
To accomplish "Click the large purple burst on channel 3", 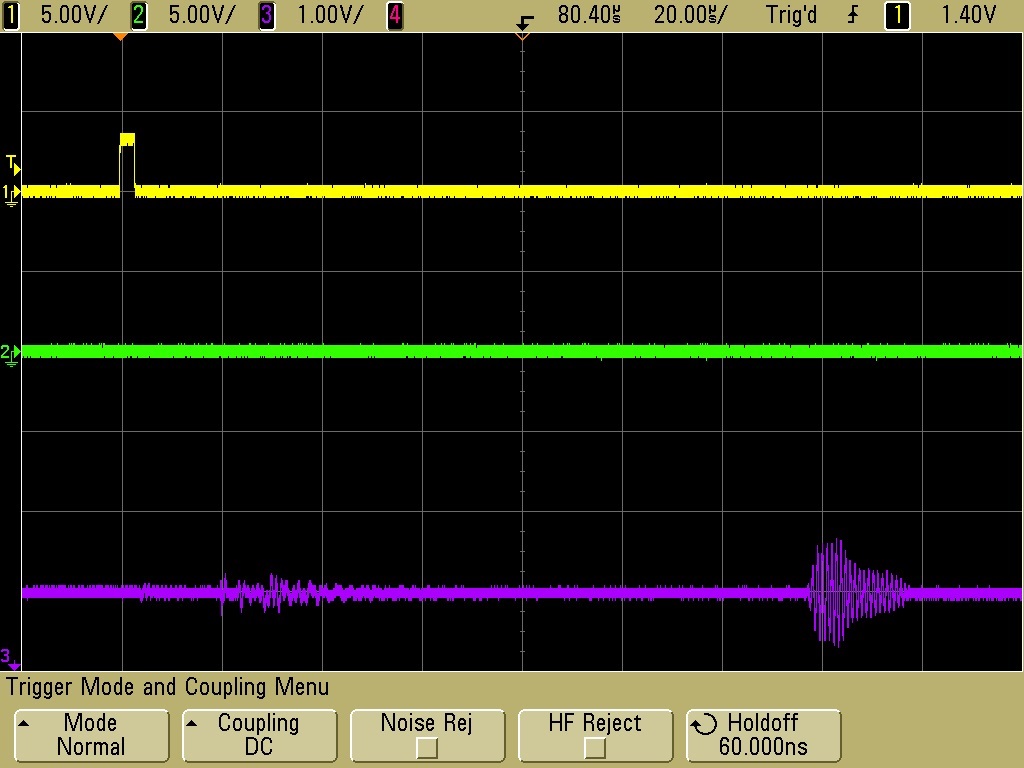I will click(857, 593).
